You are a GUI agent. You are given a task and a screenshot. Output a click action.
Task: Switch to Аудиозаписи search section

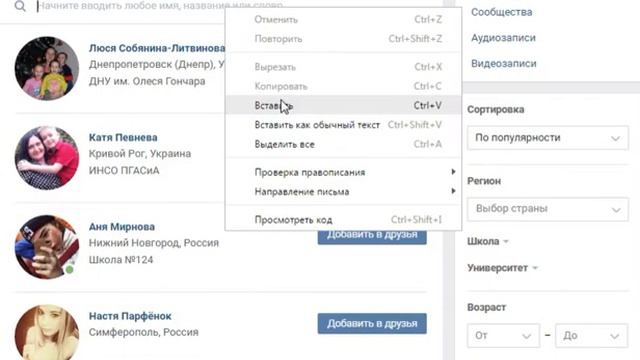pyautogui.click(x=503, y=38)
